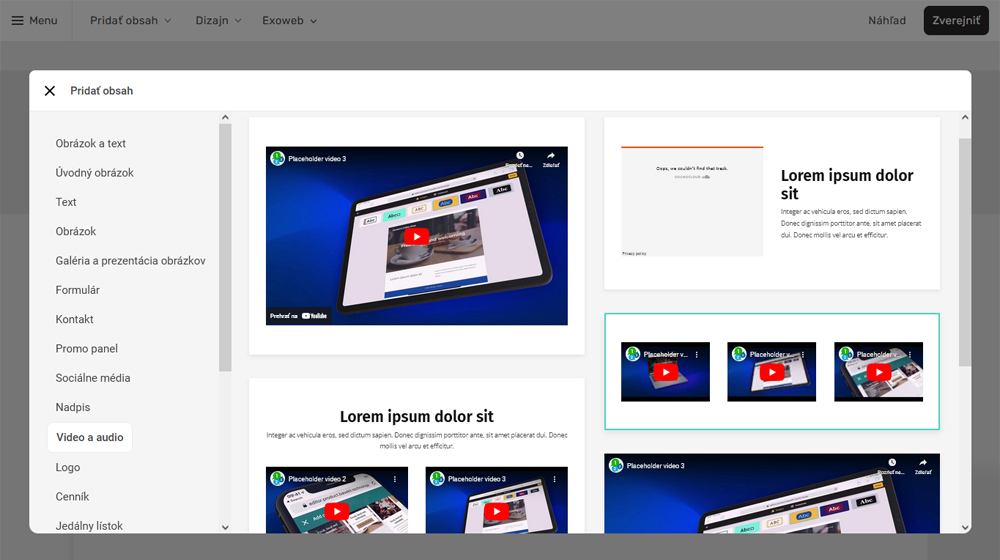Watch later icon on bottom-right video
Image resolution: width=1000 pixels, height=560 pixels.
tap(892, 463)
